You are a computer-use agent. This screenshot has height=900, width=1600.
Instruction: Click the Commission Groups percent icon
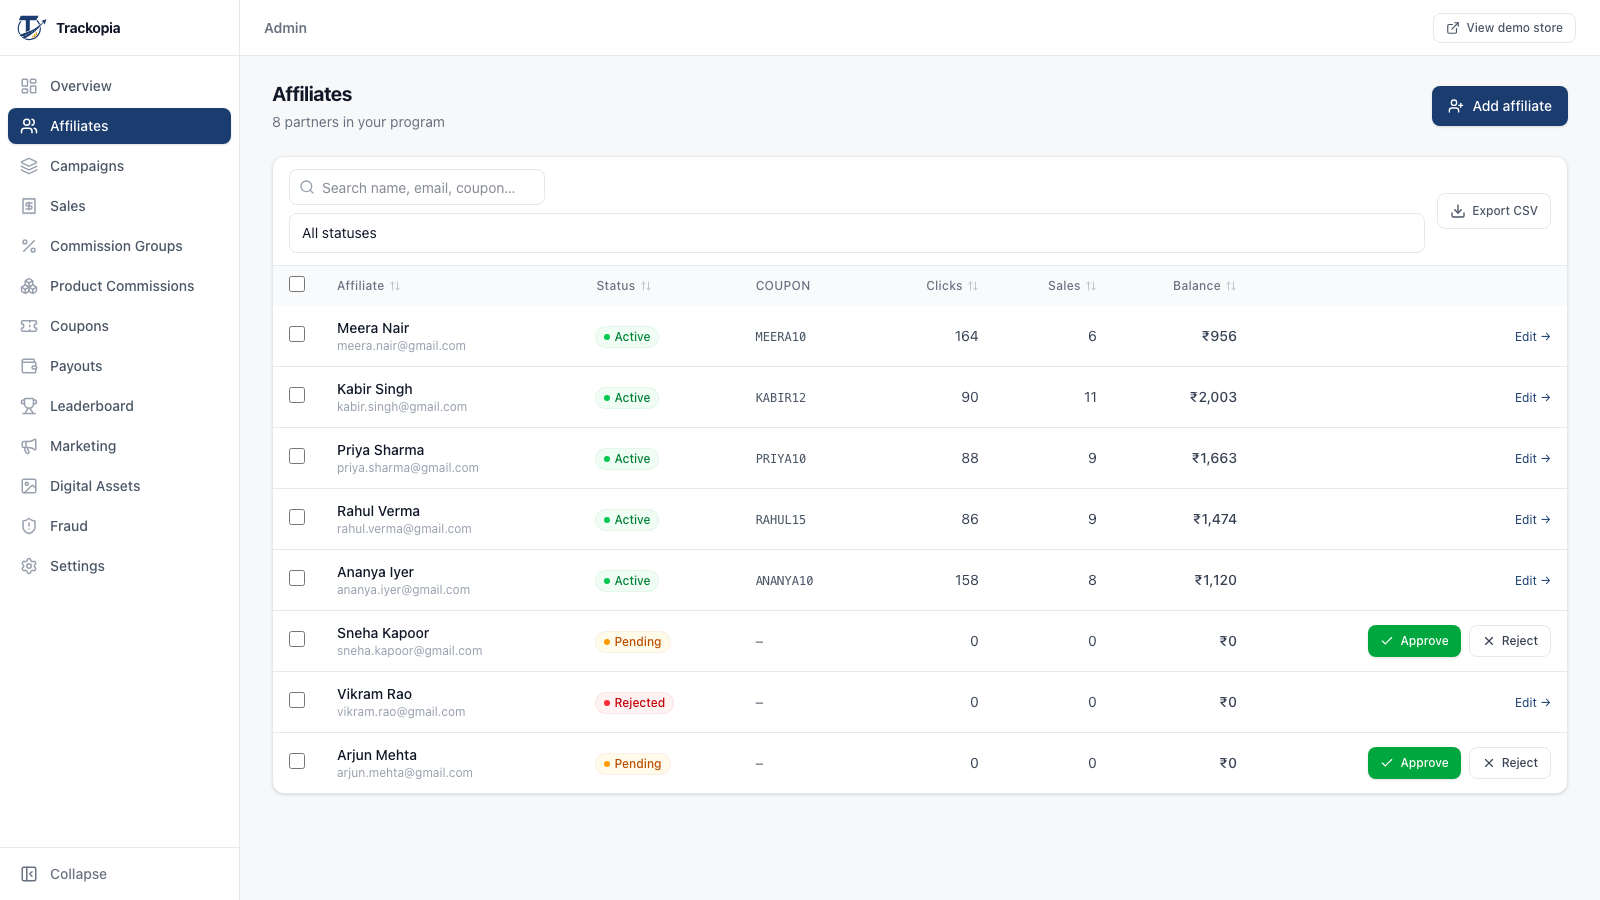(x=29, y=246)
